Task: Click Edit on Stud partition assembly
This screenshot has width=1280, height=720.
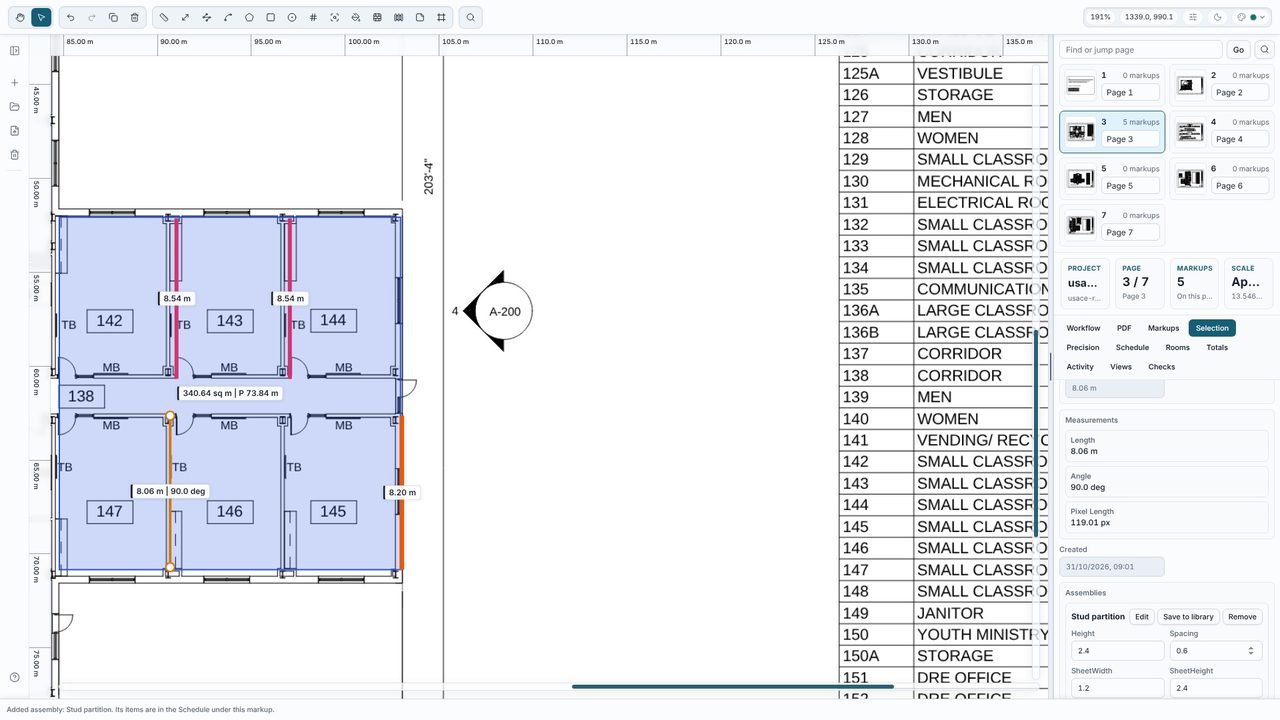Action: tap(1141, 617)
